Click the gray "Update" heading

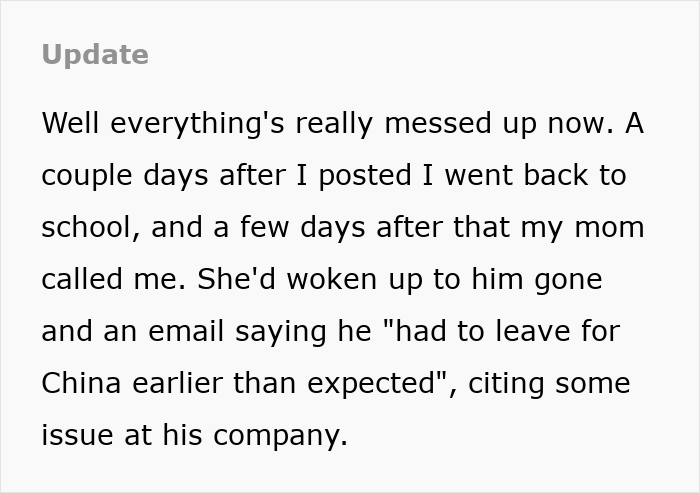click(95, 55)
